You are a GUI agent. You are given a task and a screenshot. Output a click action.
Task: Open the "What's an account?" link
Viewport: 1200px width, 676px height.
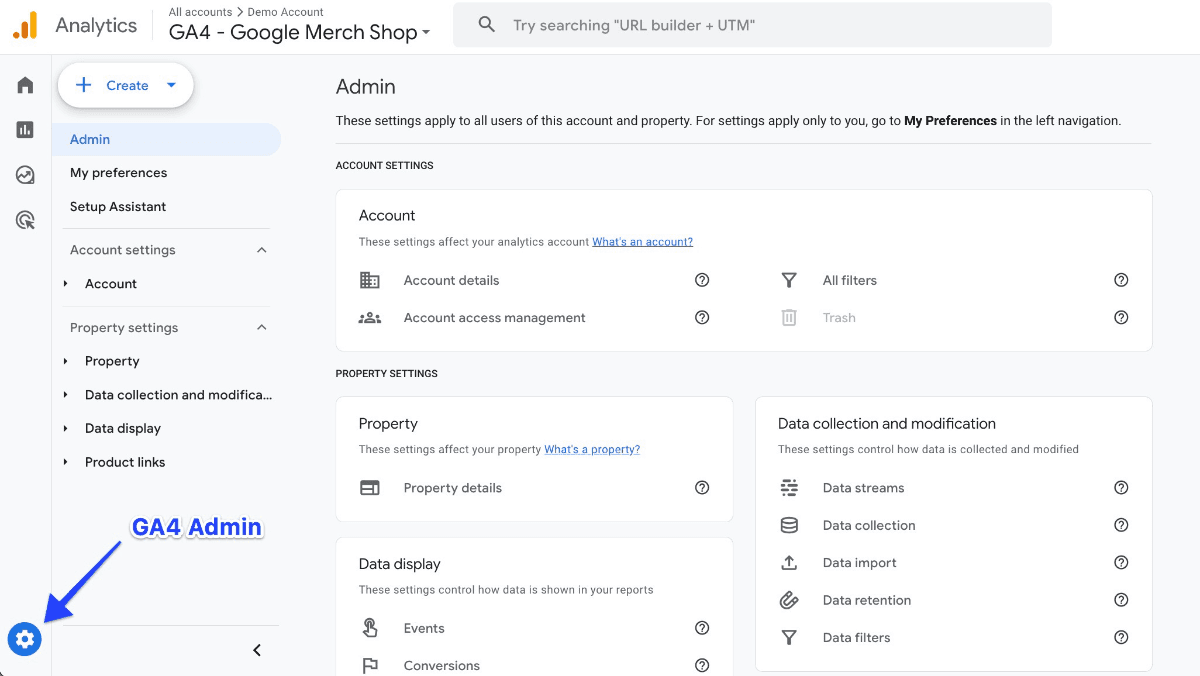642,242
